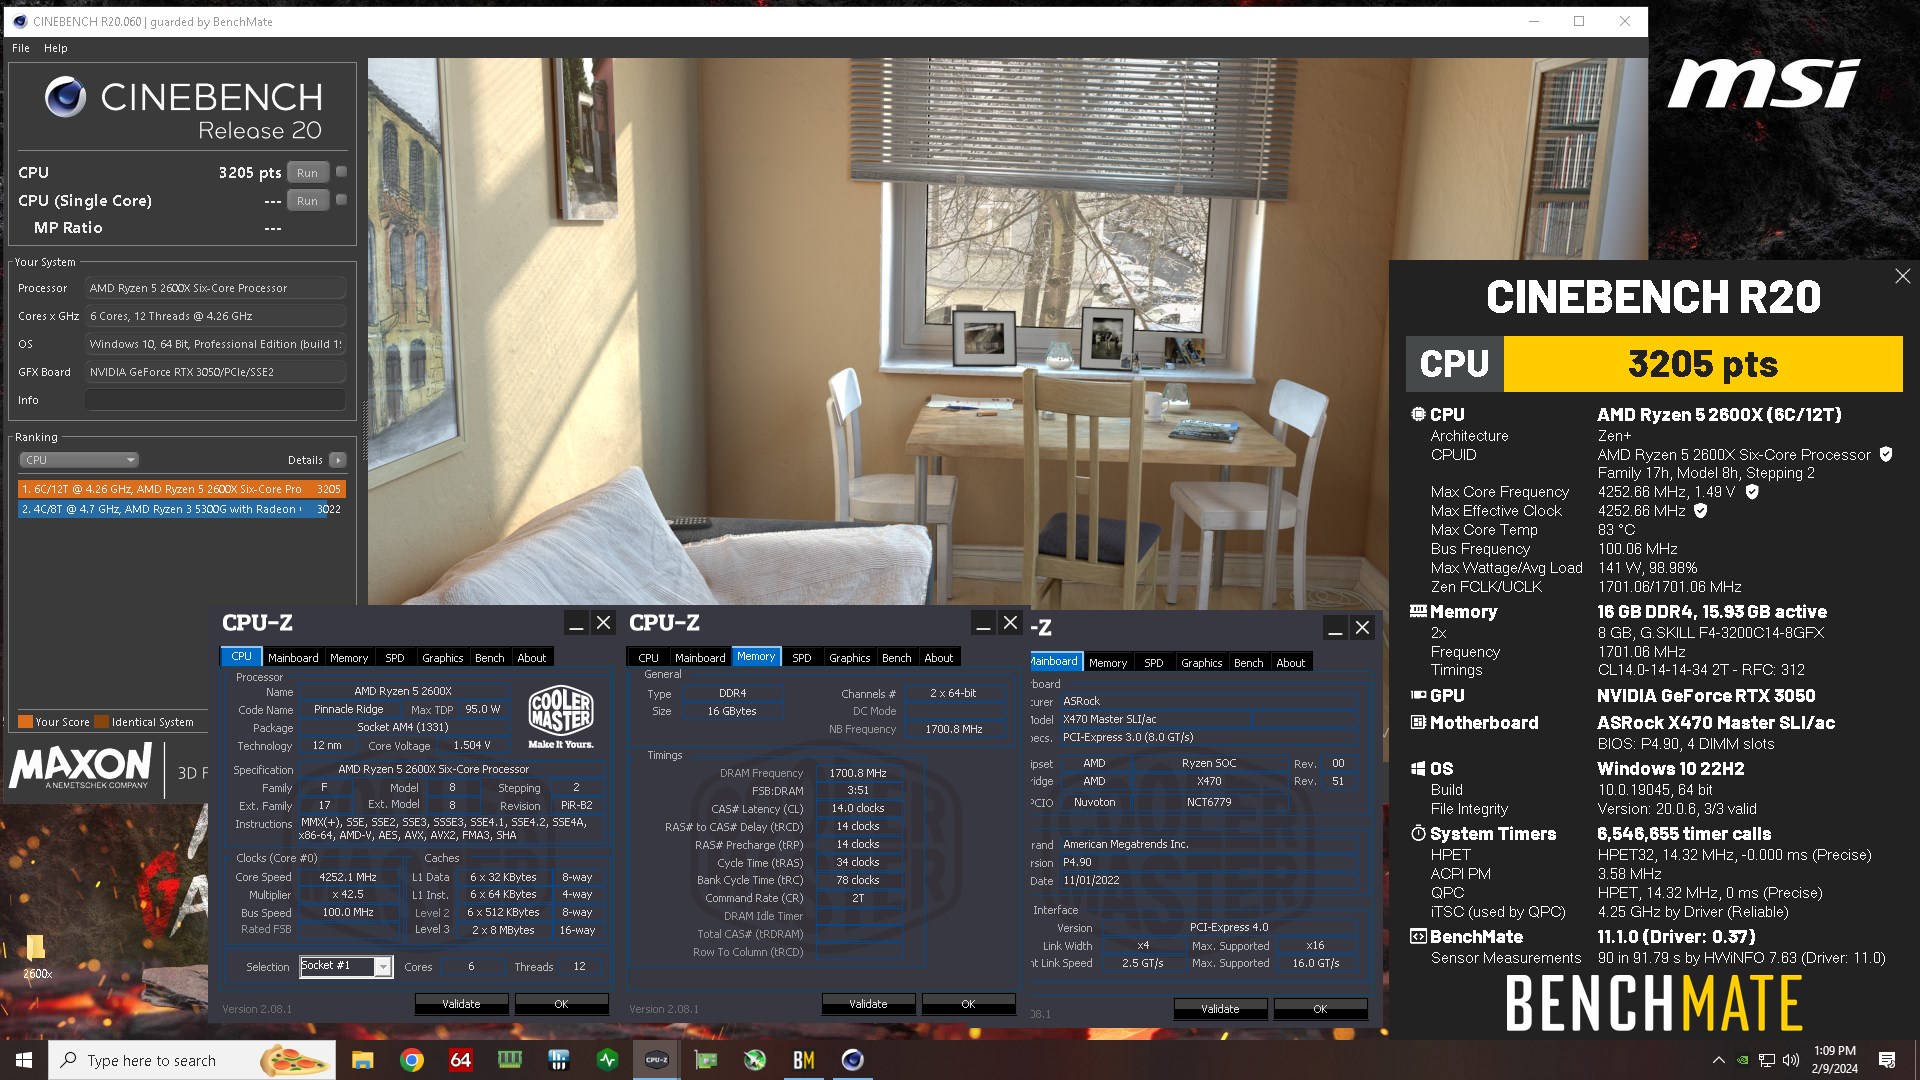Open the network status tray icon
The width and height of the screenshot is (1920, 1080).
[1767, 1060]
